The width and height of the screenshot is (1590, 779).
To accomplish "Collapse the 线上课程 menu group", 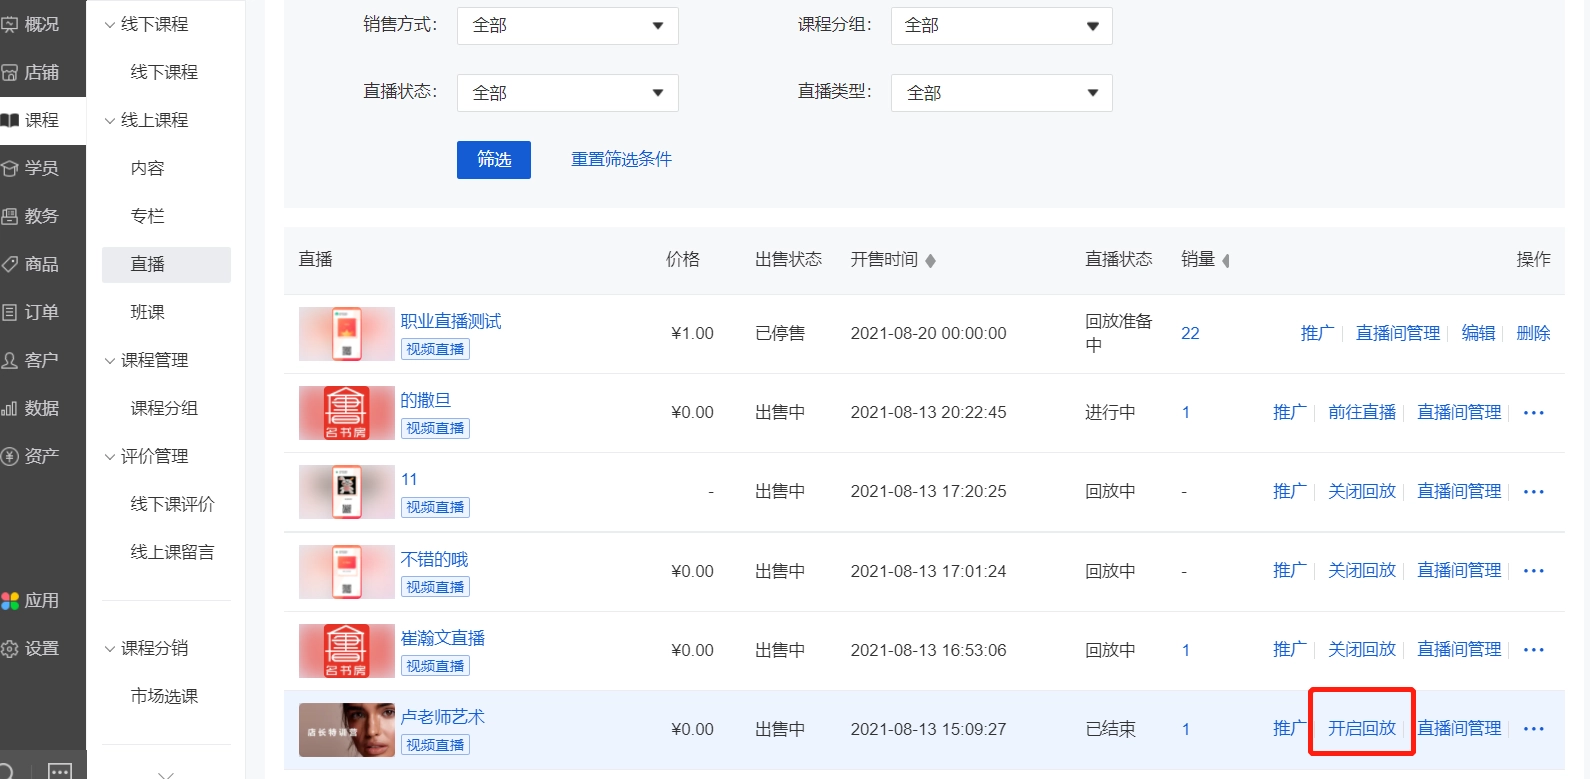I will tap(110, 121).
